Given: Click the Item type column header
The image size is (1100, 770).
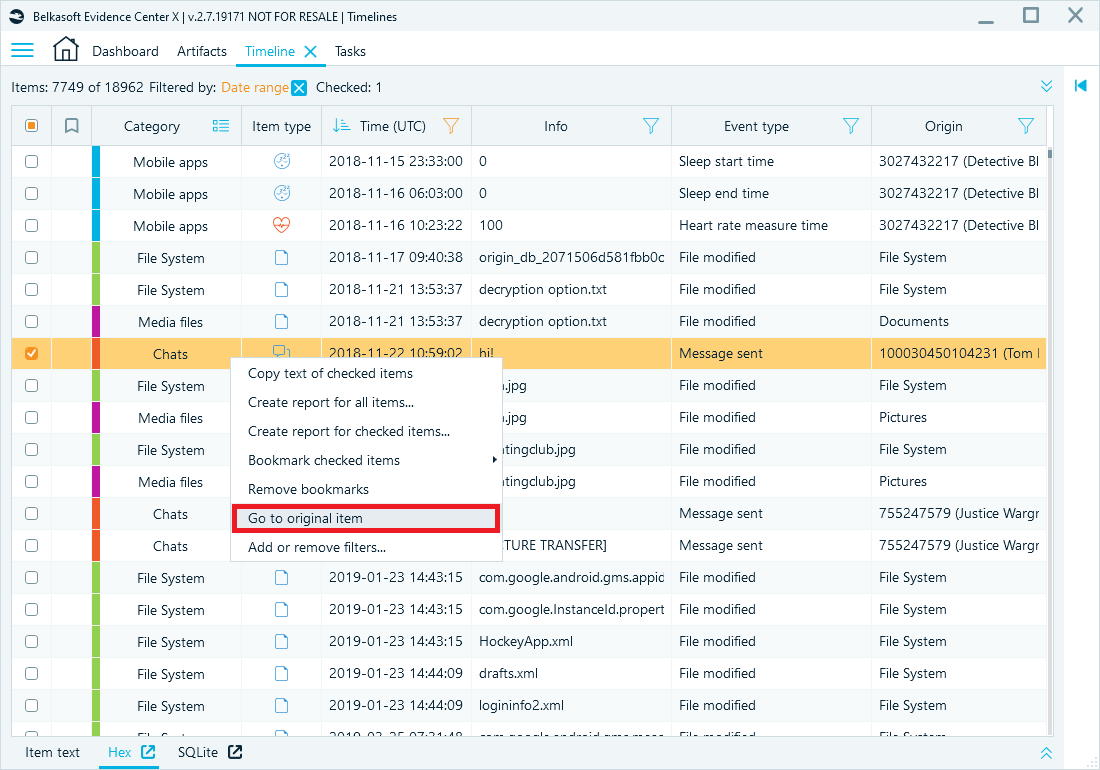Looking at the screenshot, I should click(x=281, y=126).
